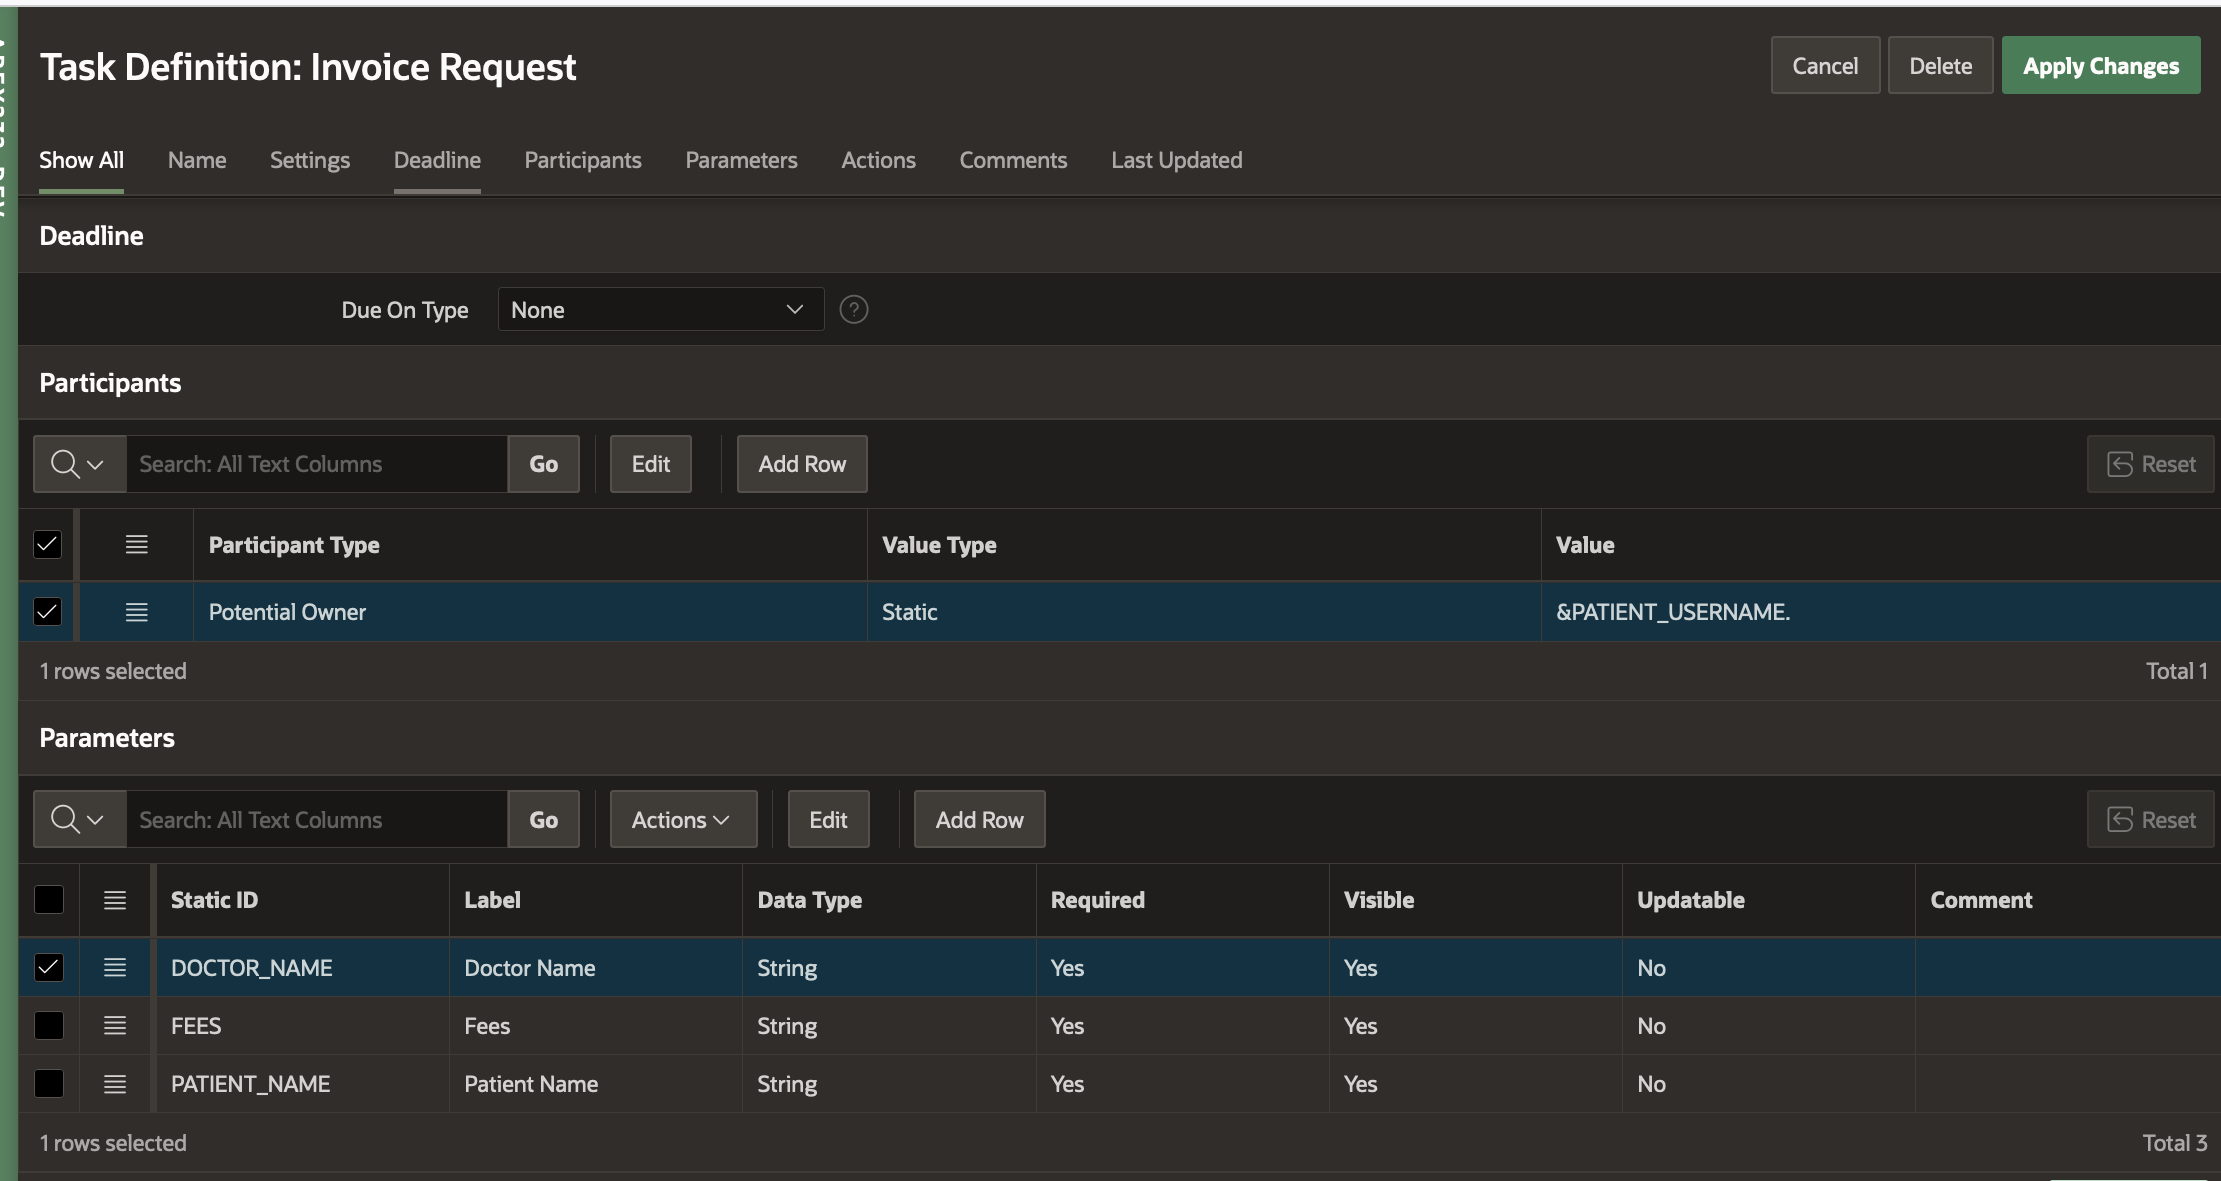Click the Parameters search text field
This screenshot has width=2221, height=1181.
click(x=316, y=820)
